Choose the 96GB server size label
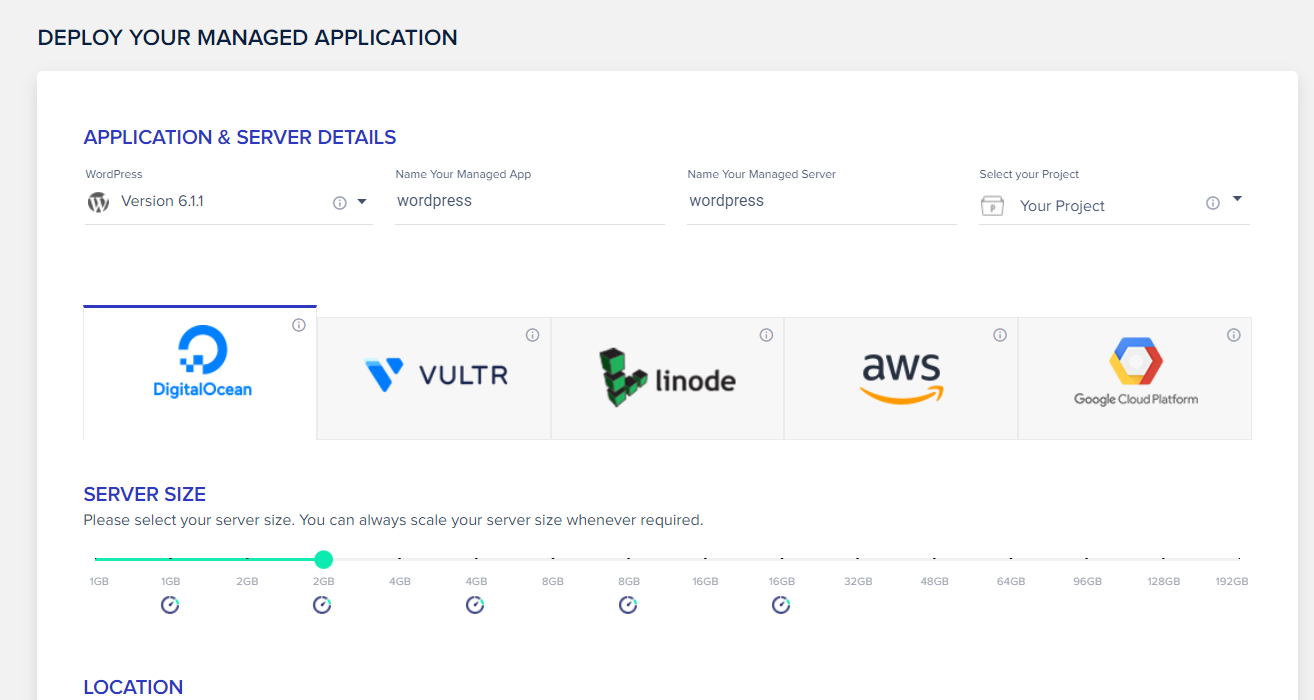Image resolution: width=1314 pixels, height=700 pixels. [1087, 581]
